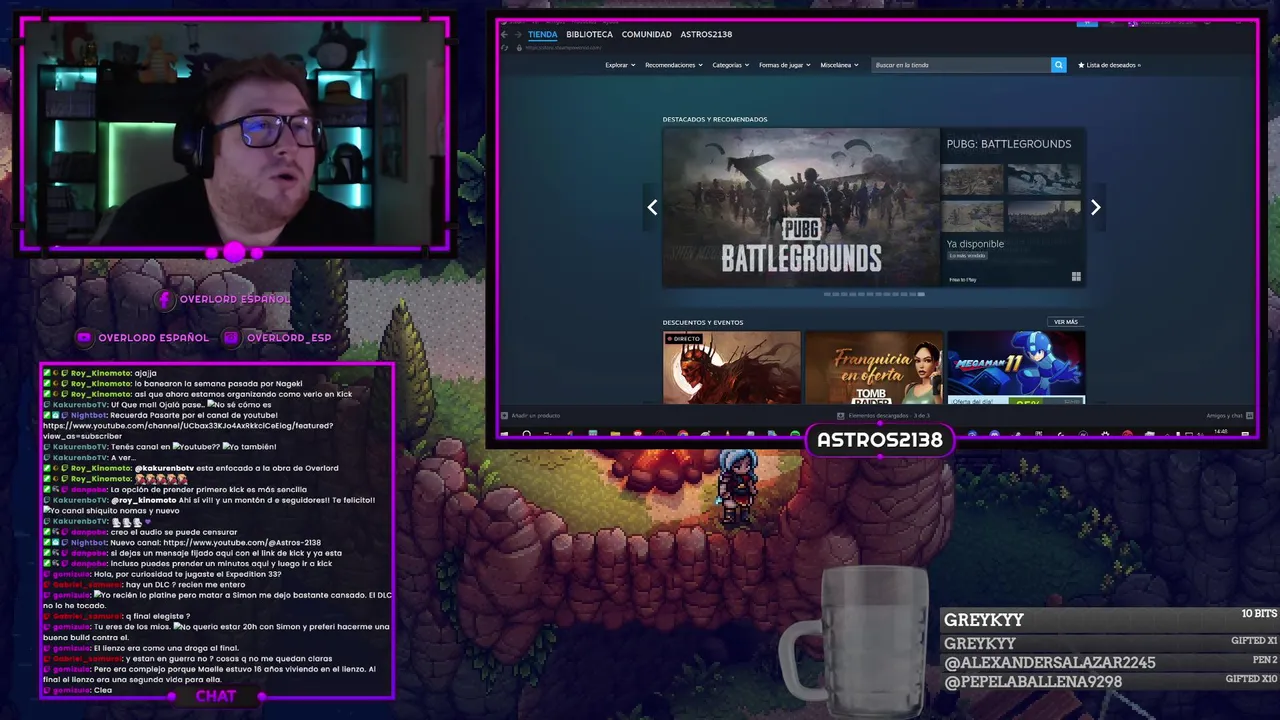Open the Windows Start button in taskbar
Image resolution: width=1280 pixels, height=720 pixels.
point(504,434)
